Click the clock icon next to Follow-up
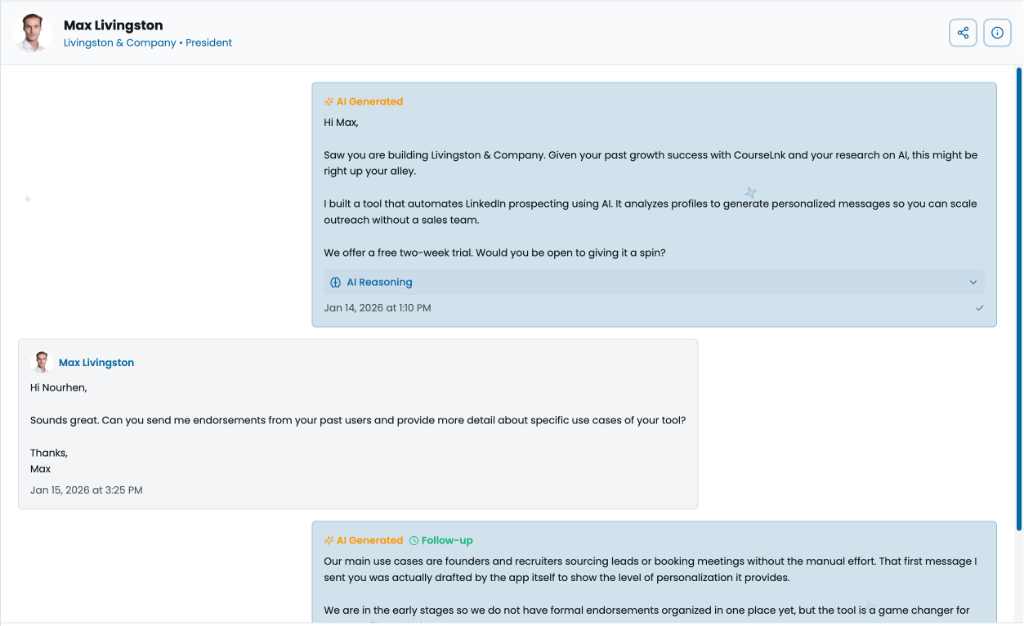 coord(414,541)
